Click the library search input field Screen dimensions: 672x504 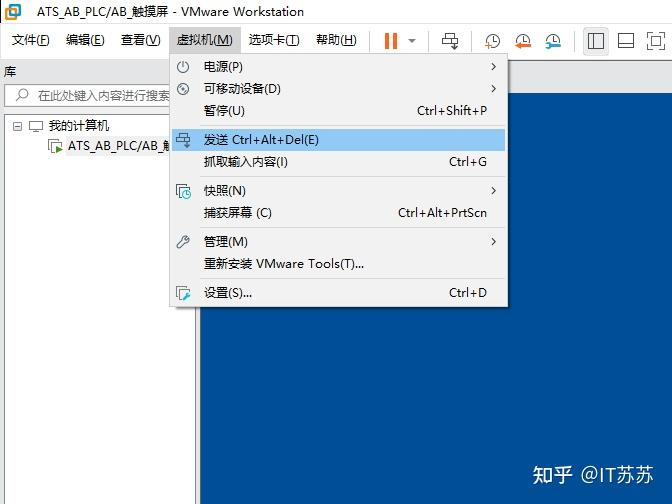pos(87,95)
